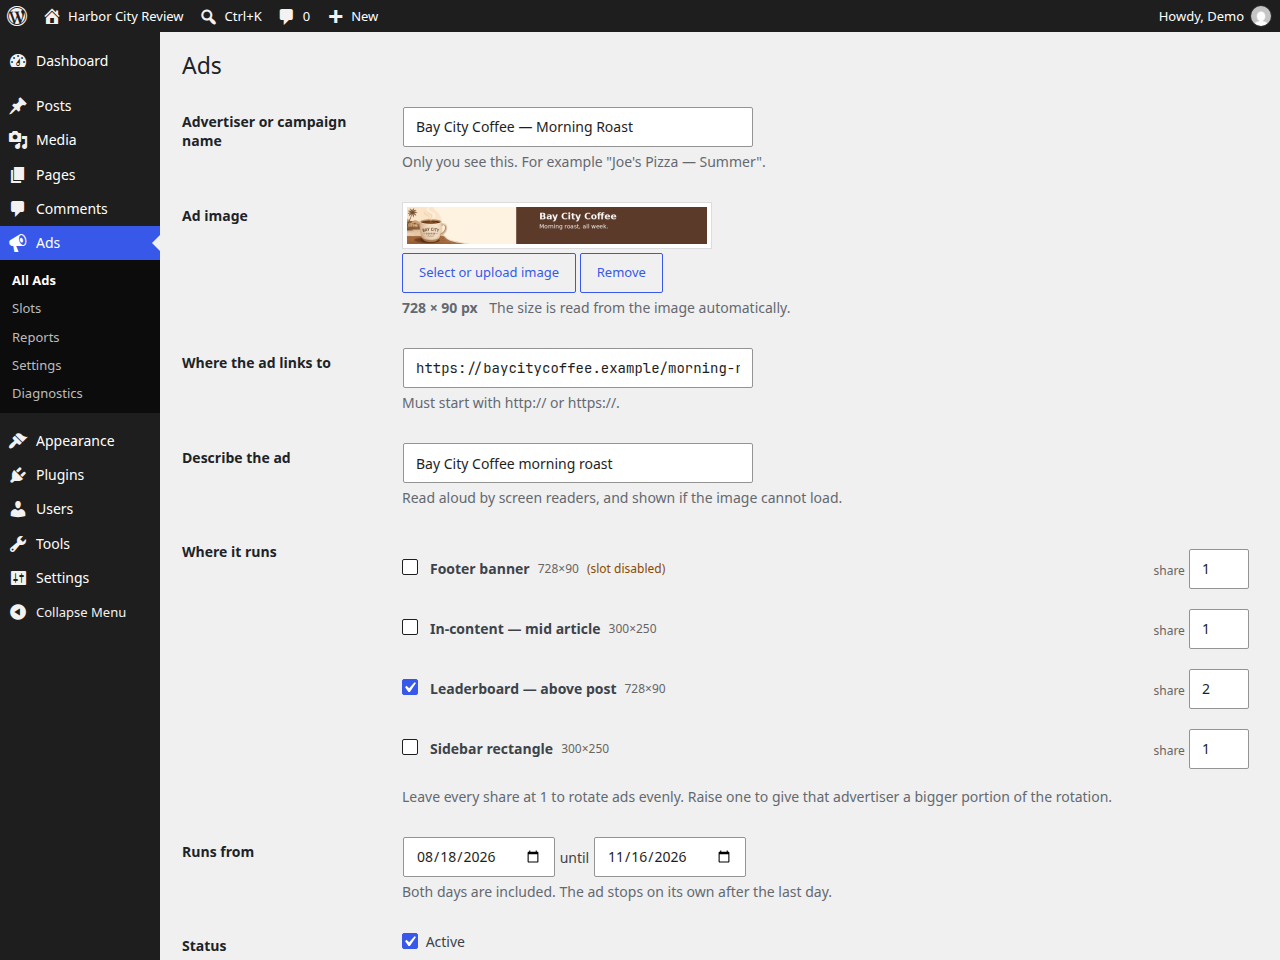Click the Demo user avatar
The image size is (1280, 960).
tap(1261, 16)
